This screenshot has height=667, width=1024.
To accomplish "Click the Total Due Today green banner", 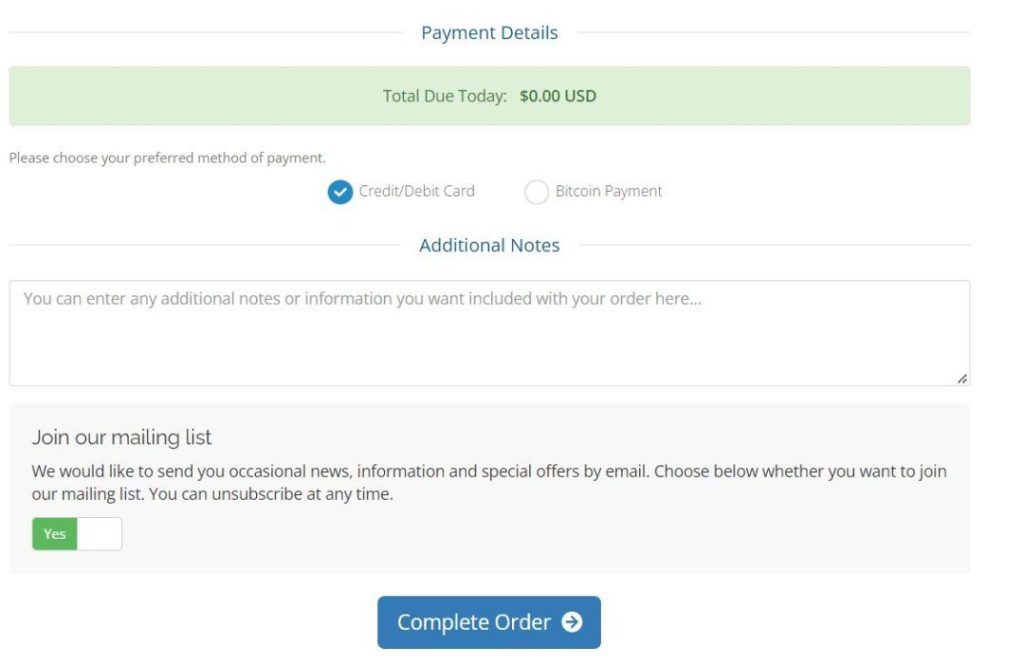I will pyautogui.click(x=750, y=96).
